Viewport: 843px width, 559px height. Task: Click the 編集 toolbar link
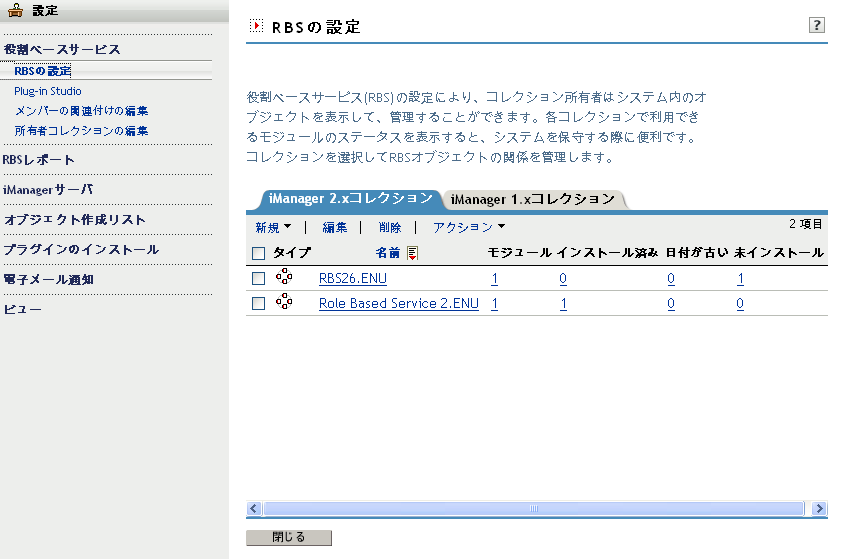[x=334, y=227]
